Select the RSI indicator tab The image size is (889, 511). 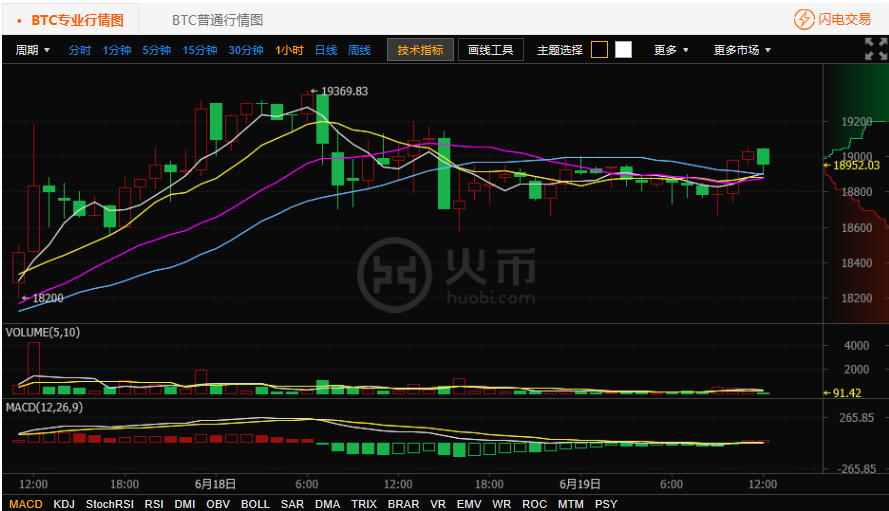click(154, 504)
